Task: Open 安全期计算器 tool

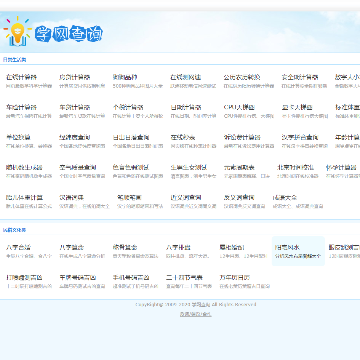Action: 300,77
